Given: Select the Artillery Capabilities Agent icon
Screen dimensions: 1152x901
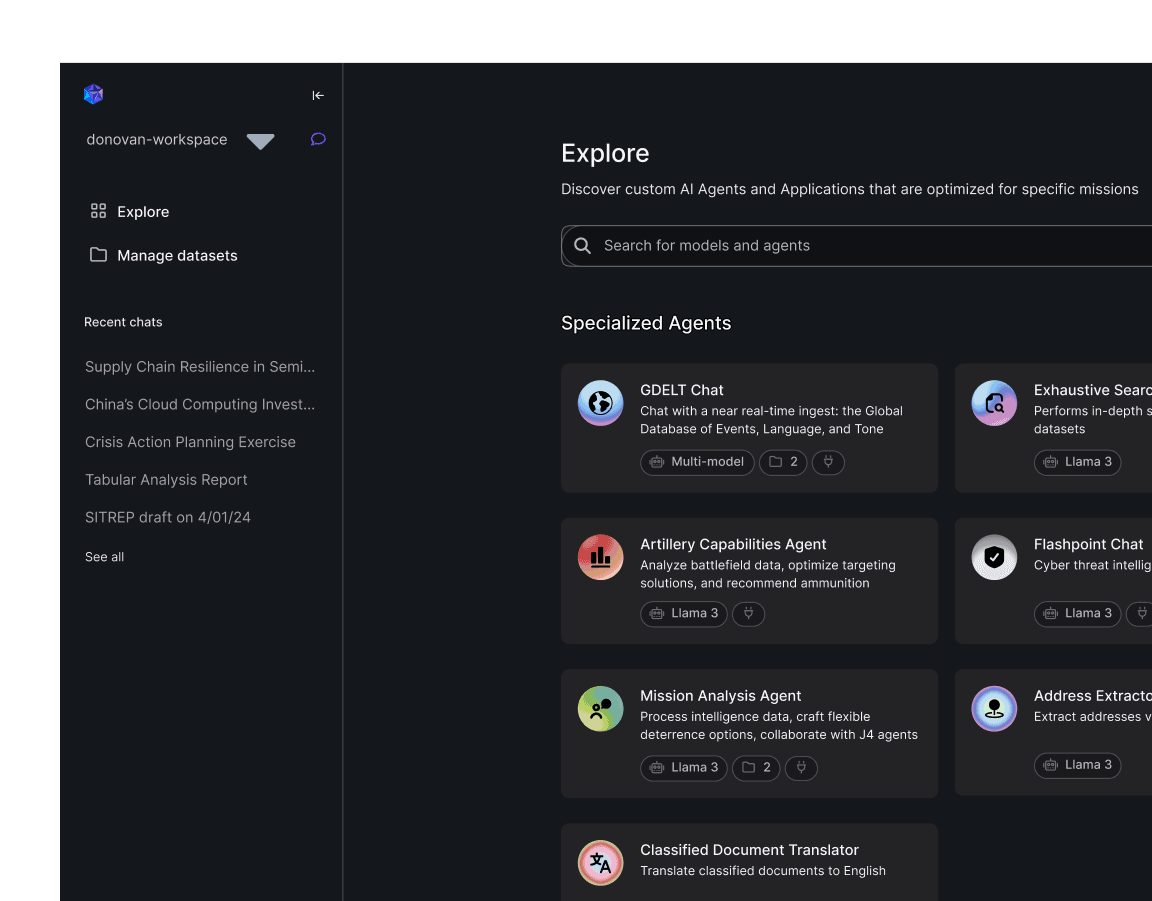Looking at the screenshot, I should click(600, 557).
